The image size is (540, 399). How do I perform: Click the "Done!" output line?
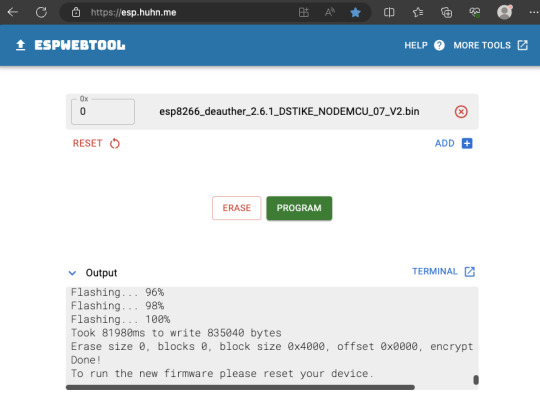point(86,360)
